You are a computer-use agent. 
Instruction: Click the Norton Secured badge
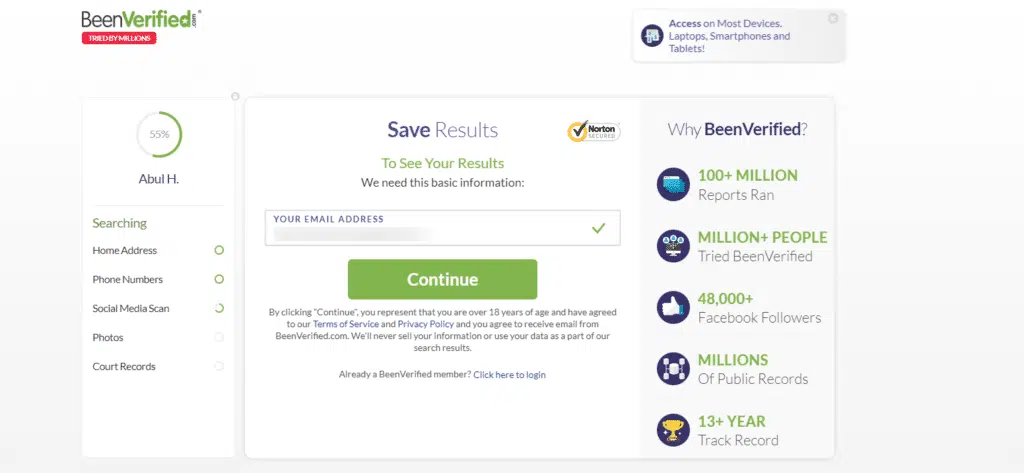click(593, 131)
